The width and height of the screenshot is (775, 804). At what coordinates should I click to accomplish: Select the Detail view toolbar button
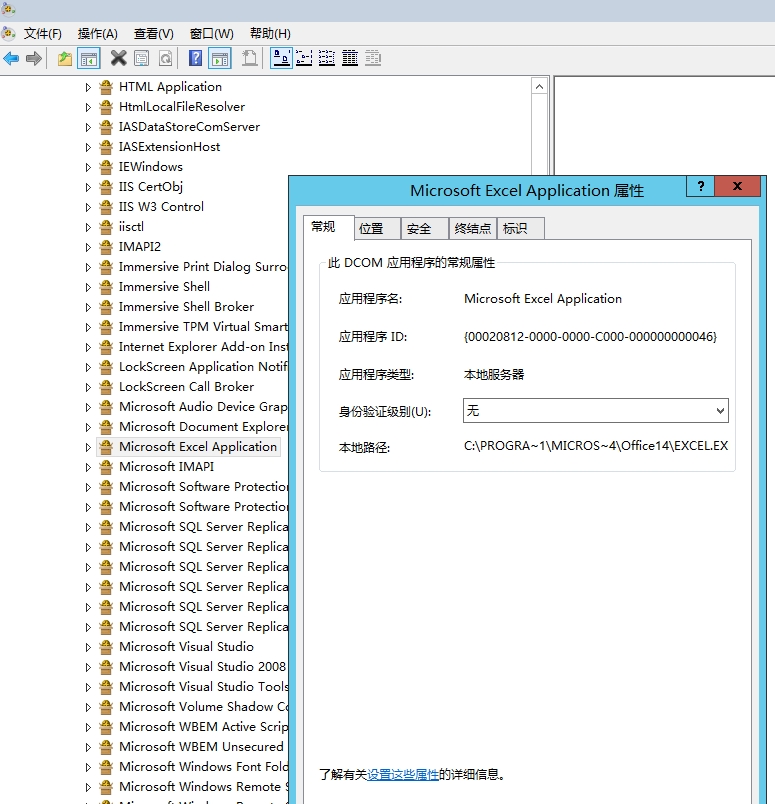coord(350,58)
